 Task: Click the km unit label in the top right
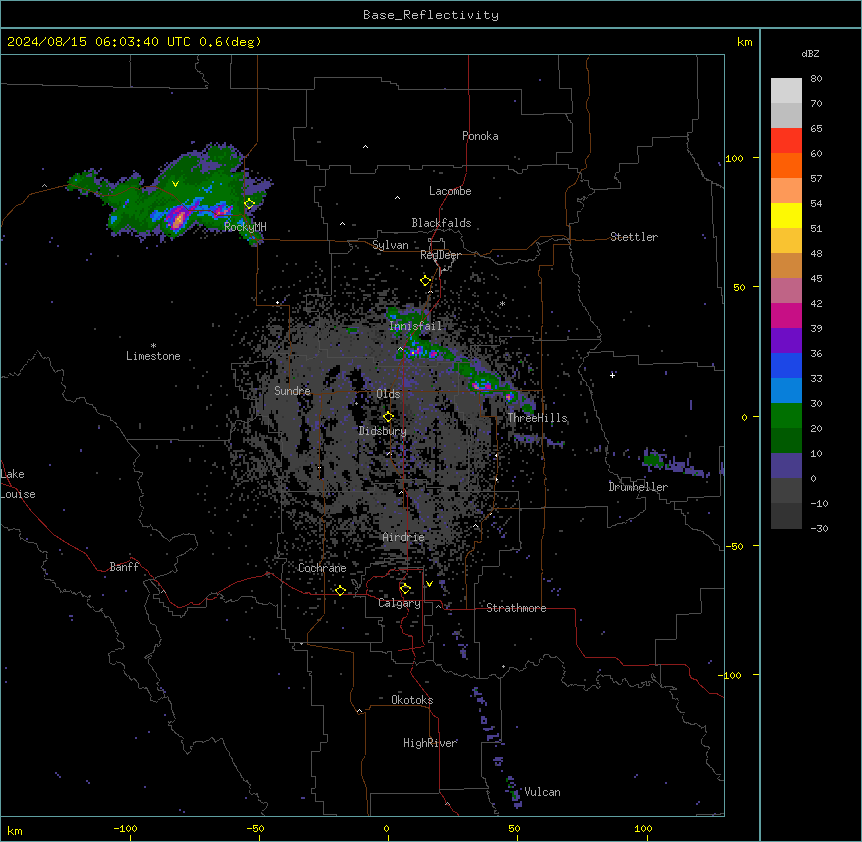[744, 42]
